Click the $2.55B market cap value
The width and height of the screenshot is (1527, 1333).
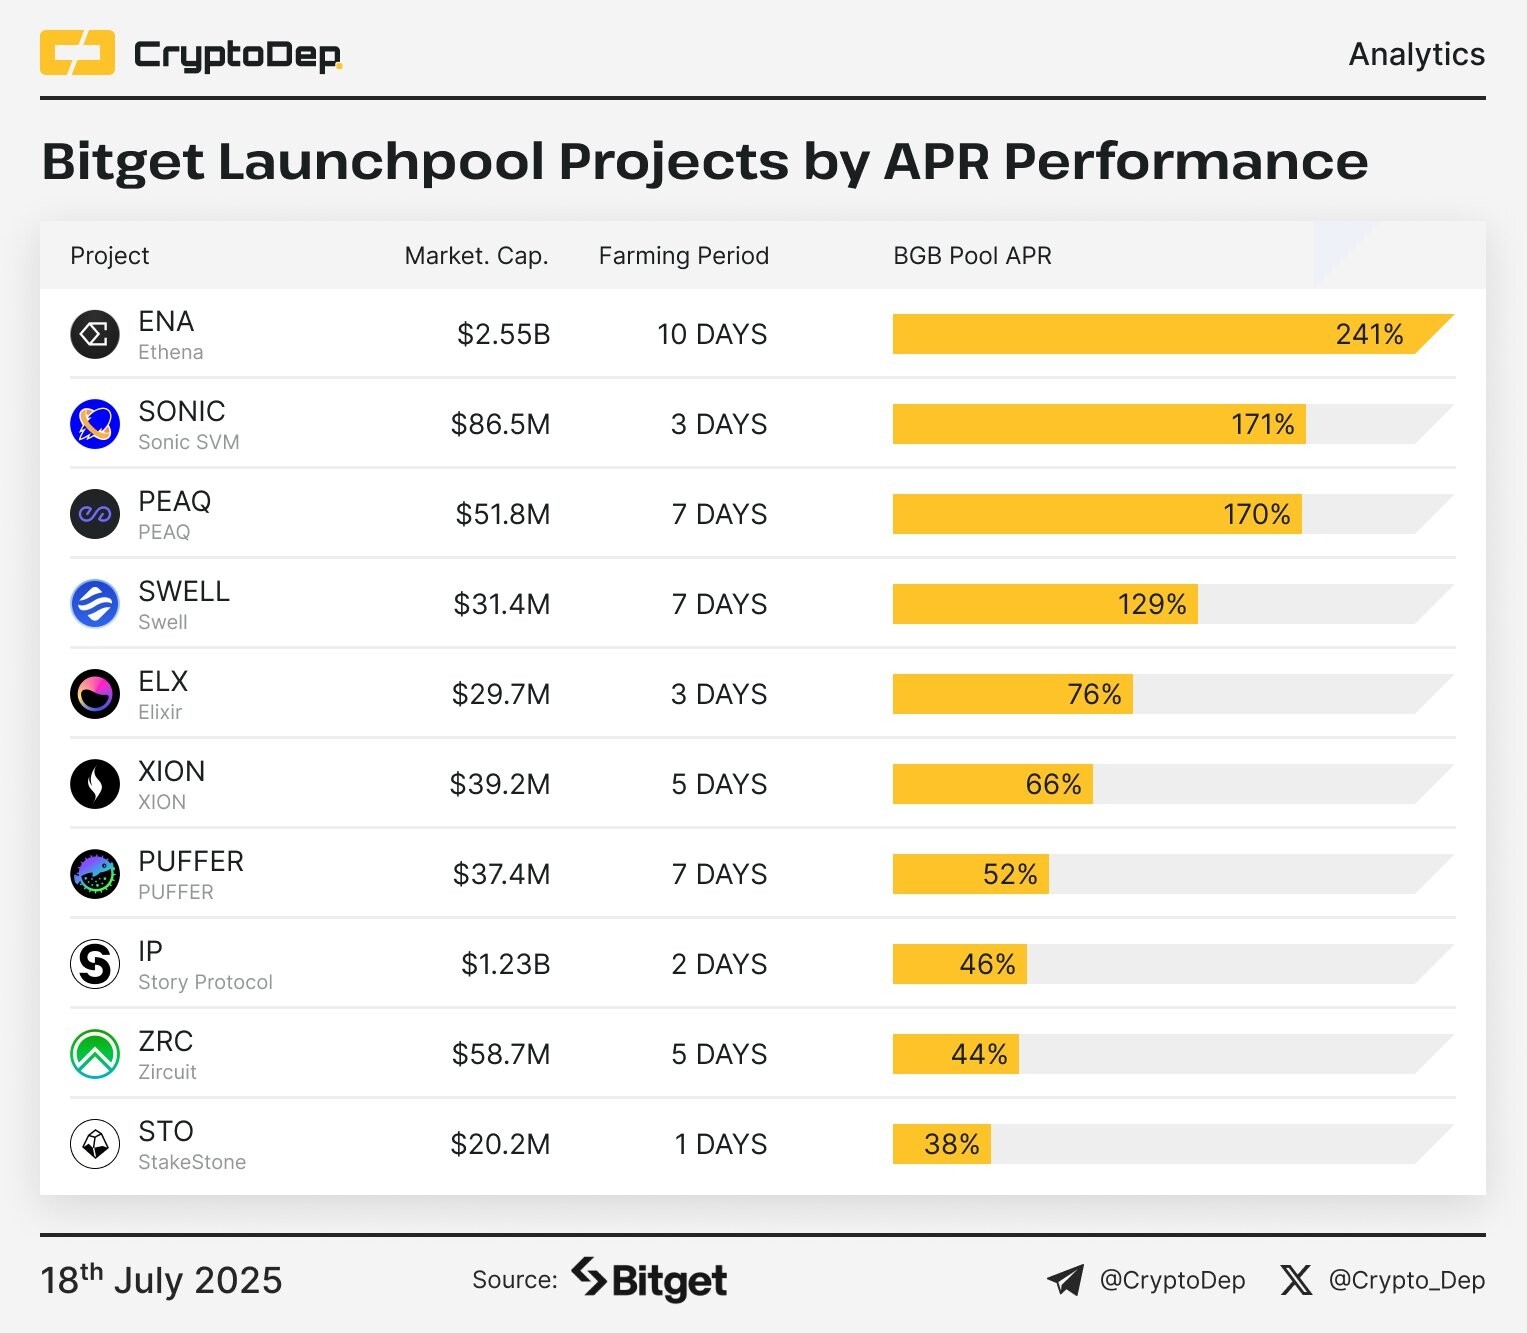[x=503, y=334]
